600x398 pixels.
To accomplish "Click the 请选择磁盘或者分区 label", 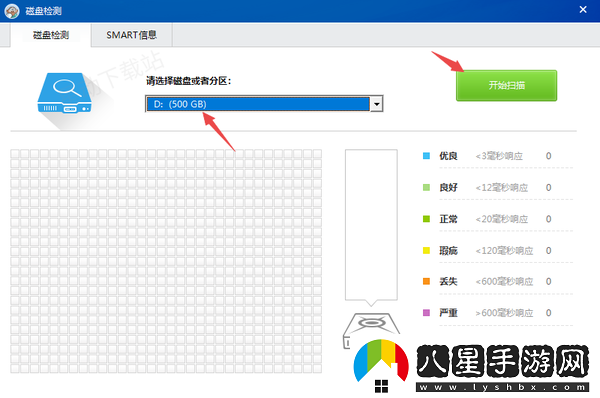I will coord(189,81).
